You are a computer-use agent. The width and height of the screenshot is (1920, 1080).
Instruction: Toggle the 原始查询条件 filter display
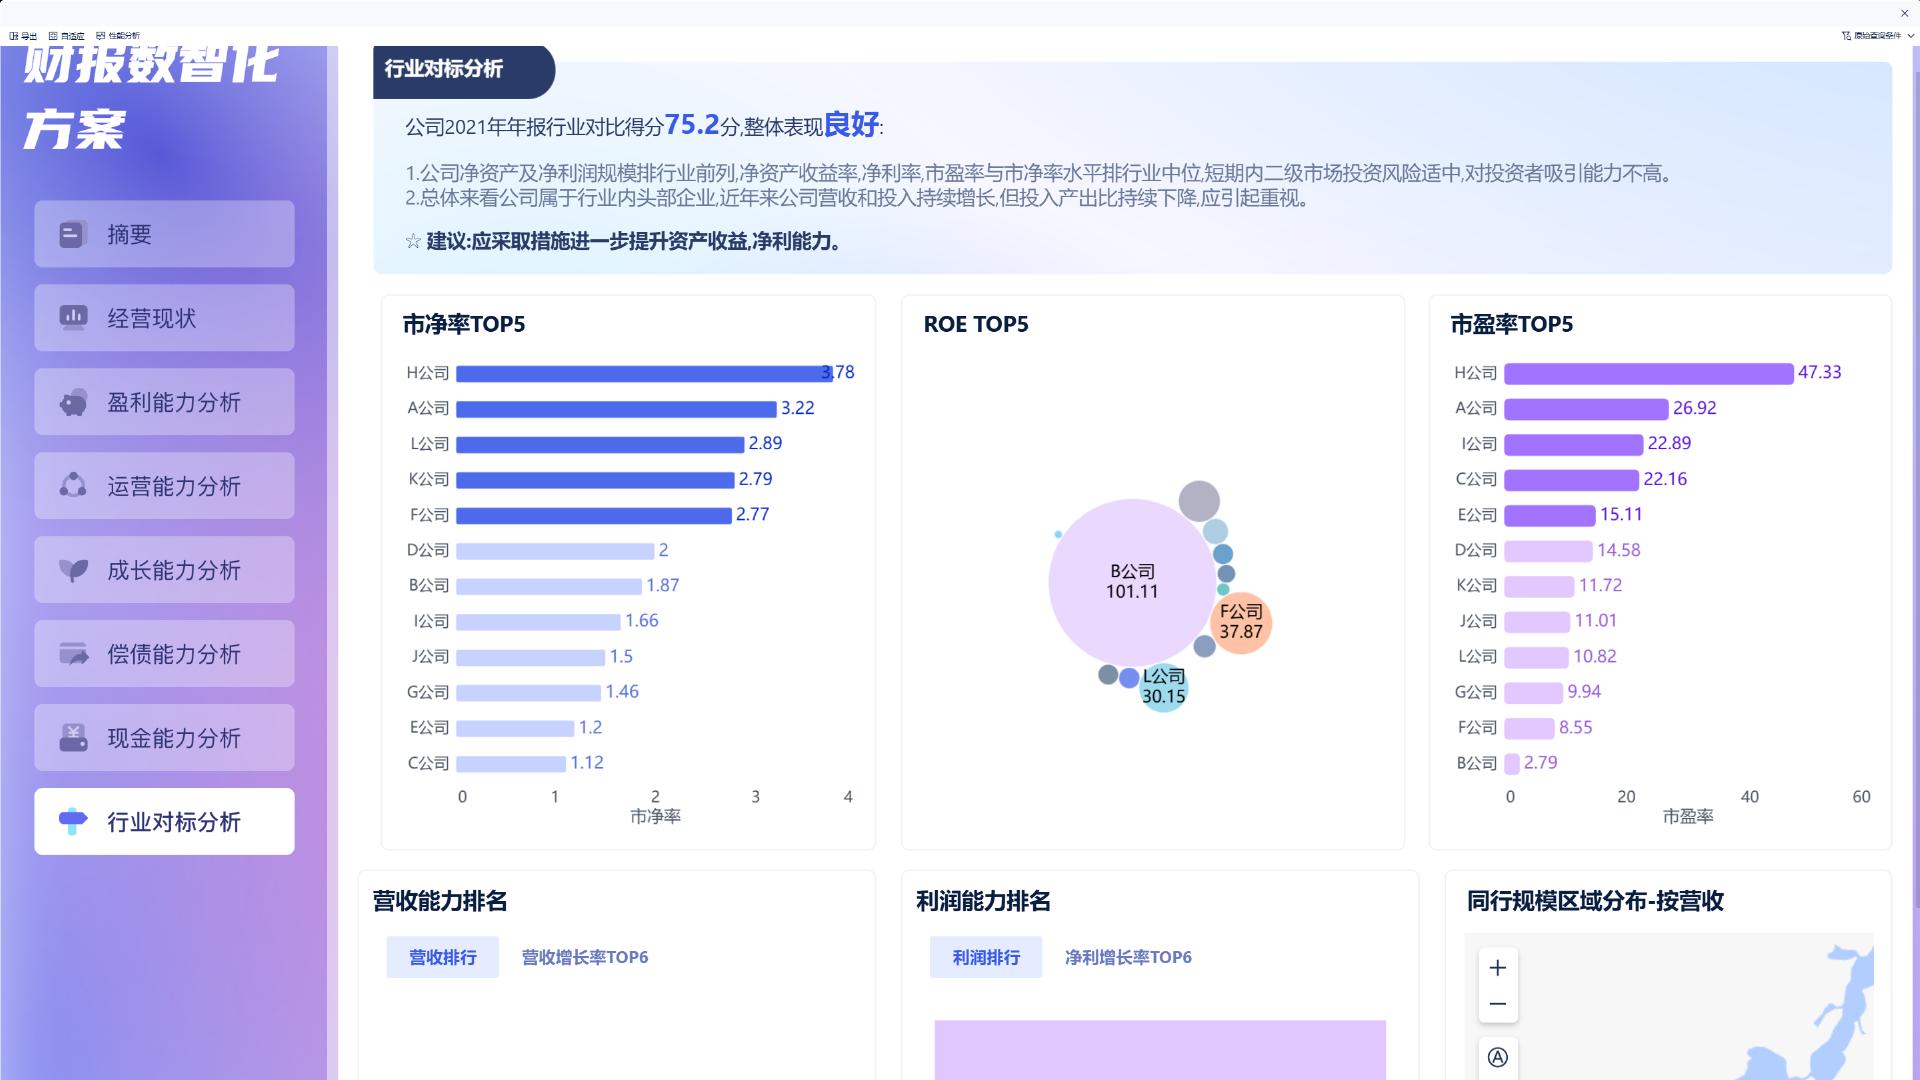coord(1847,34)
